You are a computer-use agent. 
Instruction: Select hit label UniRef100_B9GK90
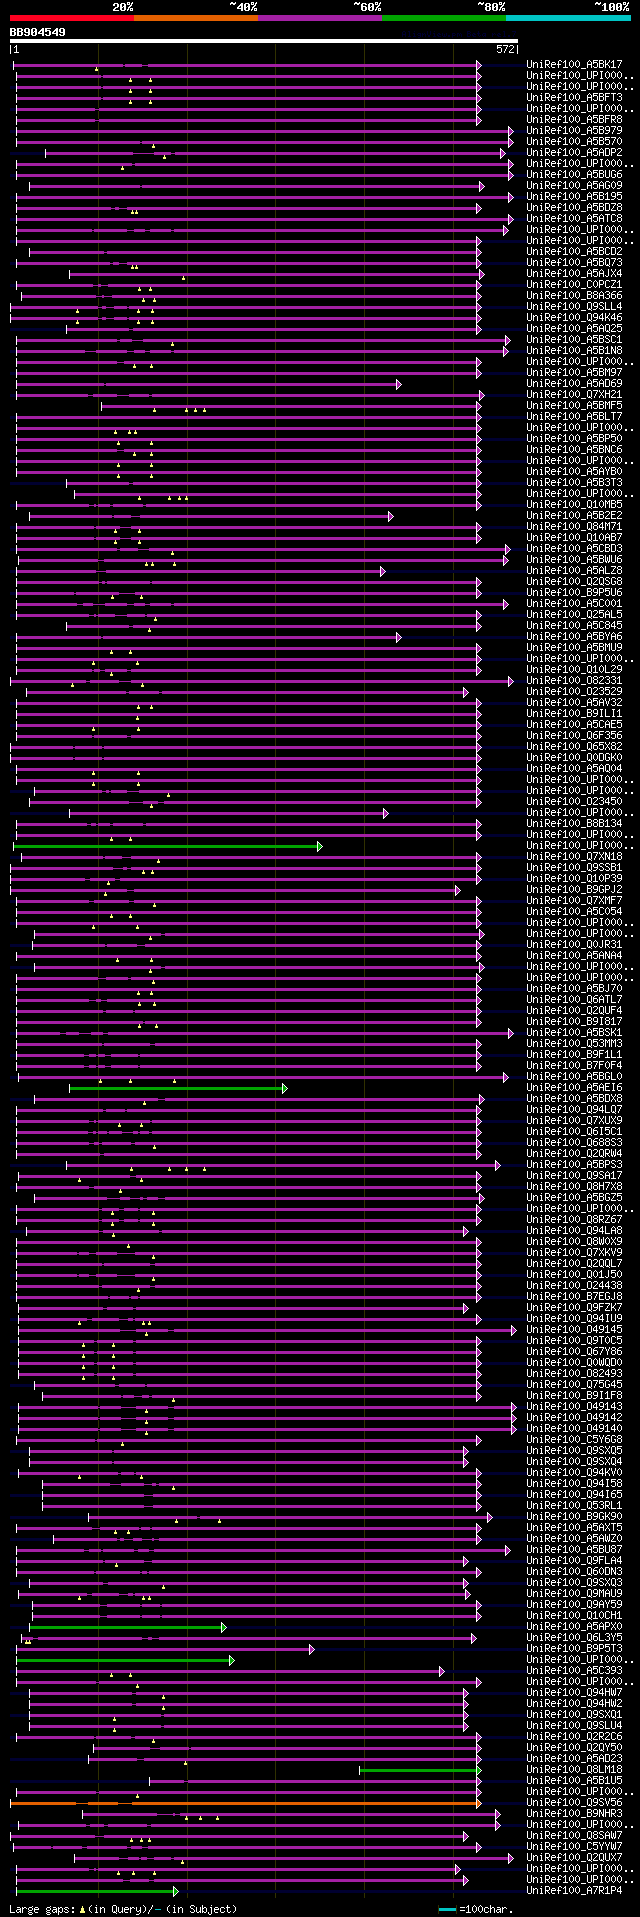pos(574,1517)
